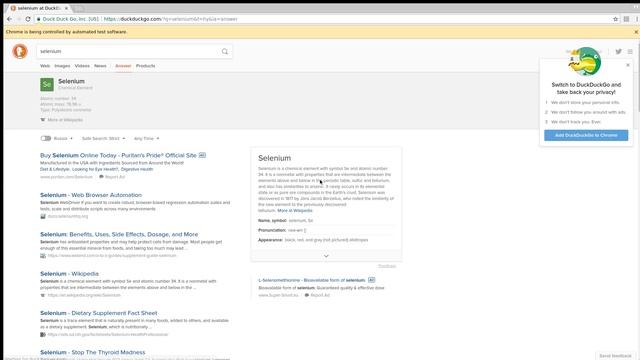Switch to the Web tab
This screenshot has height=360, width=640.
[45, 66]
